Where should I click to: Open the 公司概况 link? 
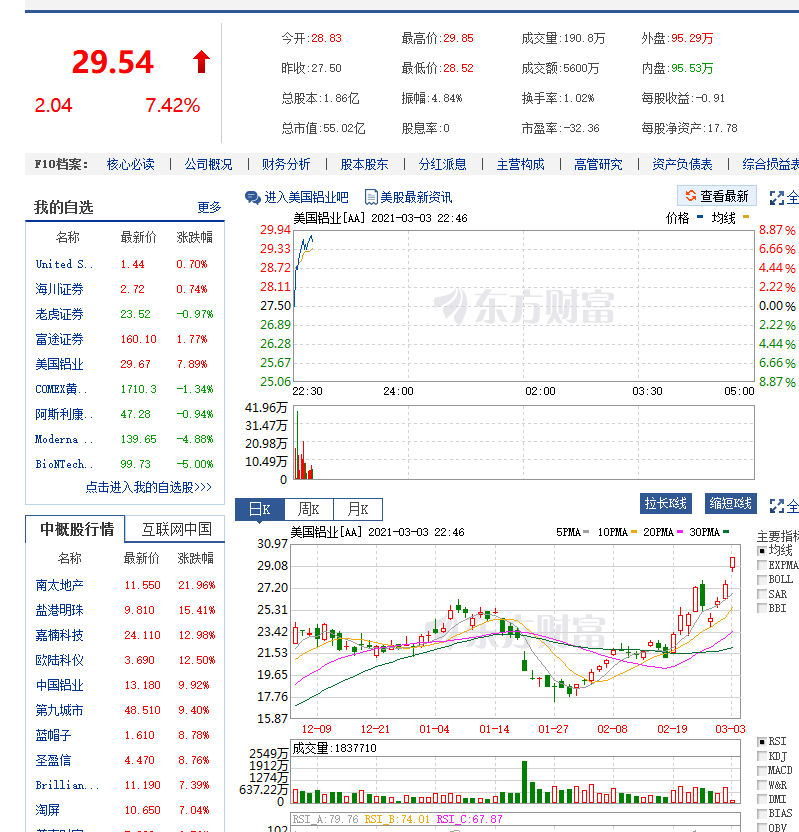point(209,164)
